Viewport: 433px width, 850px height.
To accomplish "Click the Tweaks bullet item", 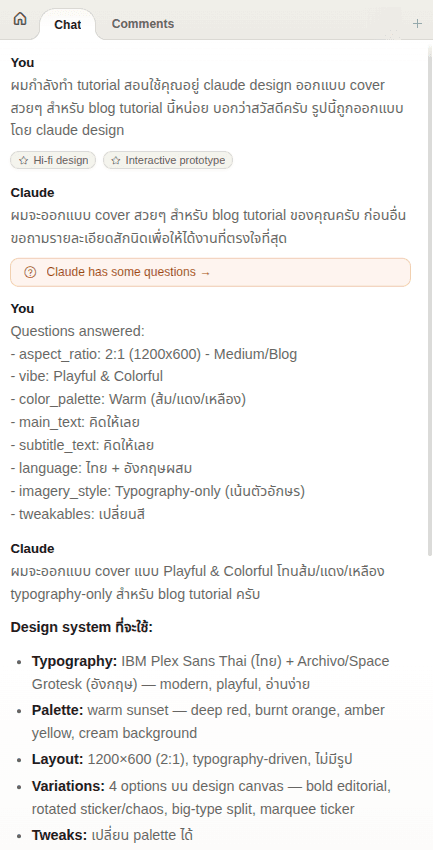I will point(112,835).
